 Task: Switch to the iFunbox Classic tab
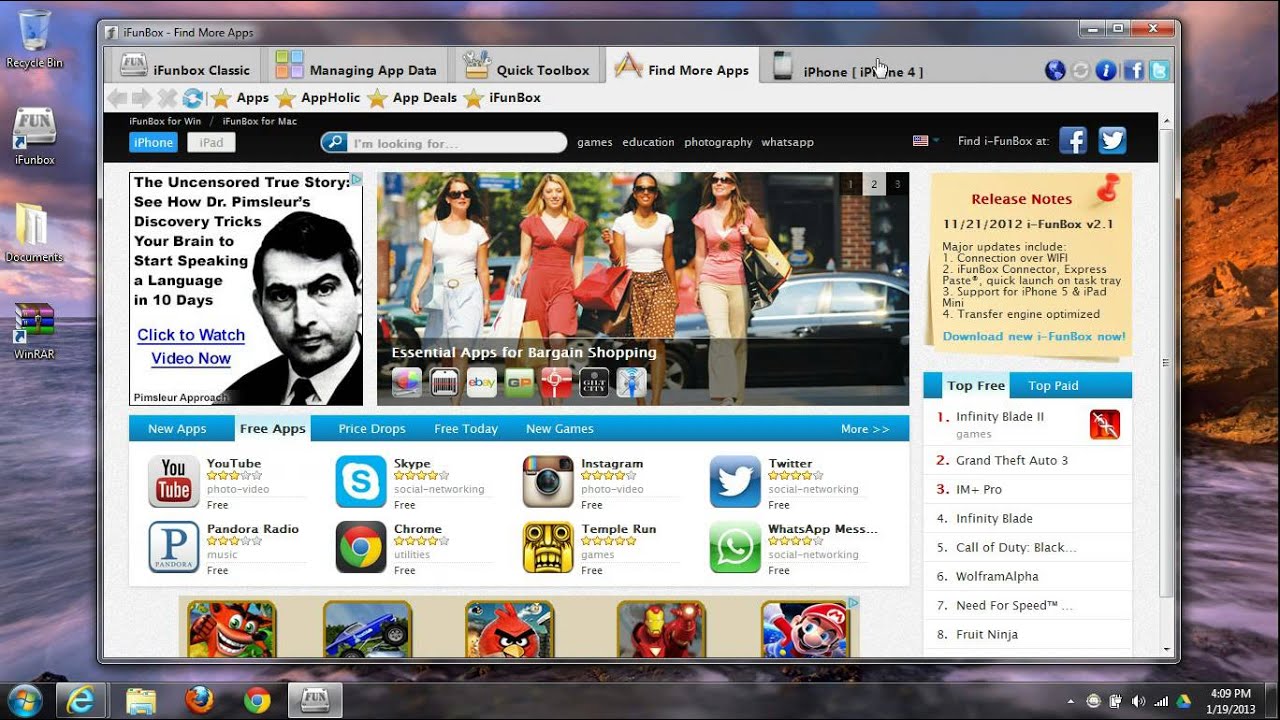pos(185,67)
